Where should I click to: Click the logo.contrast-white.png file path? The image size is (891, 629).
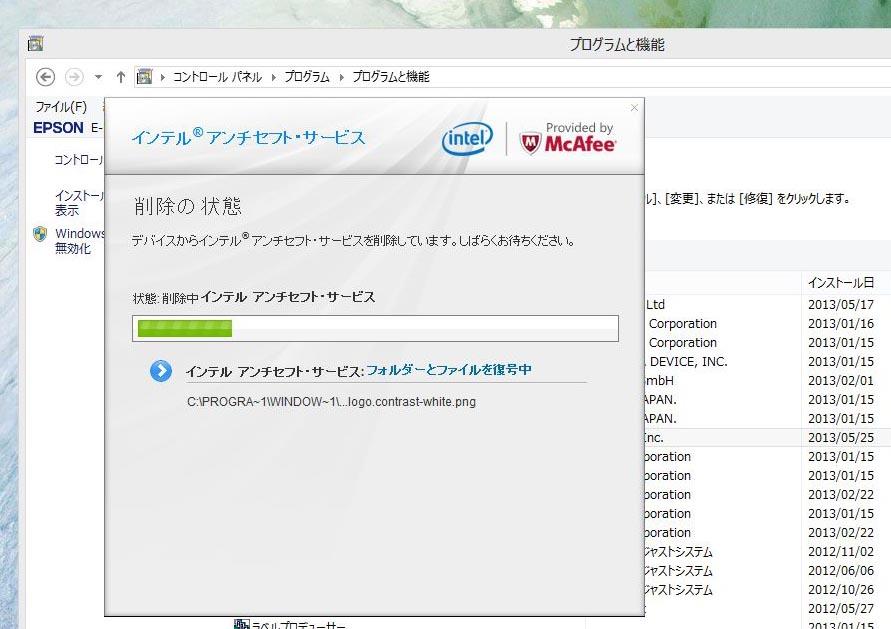pyautogui.click(x=331, y=402)
